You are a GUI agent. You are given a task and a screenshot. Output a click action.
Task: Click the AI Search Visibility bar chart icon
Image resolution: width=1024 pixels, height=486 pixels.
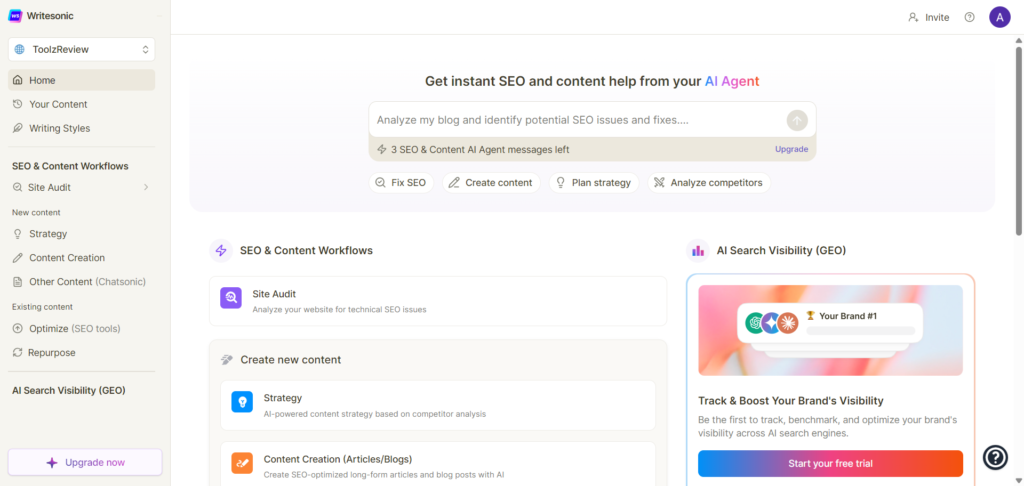[698, 251]
